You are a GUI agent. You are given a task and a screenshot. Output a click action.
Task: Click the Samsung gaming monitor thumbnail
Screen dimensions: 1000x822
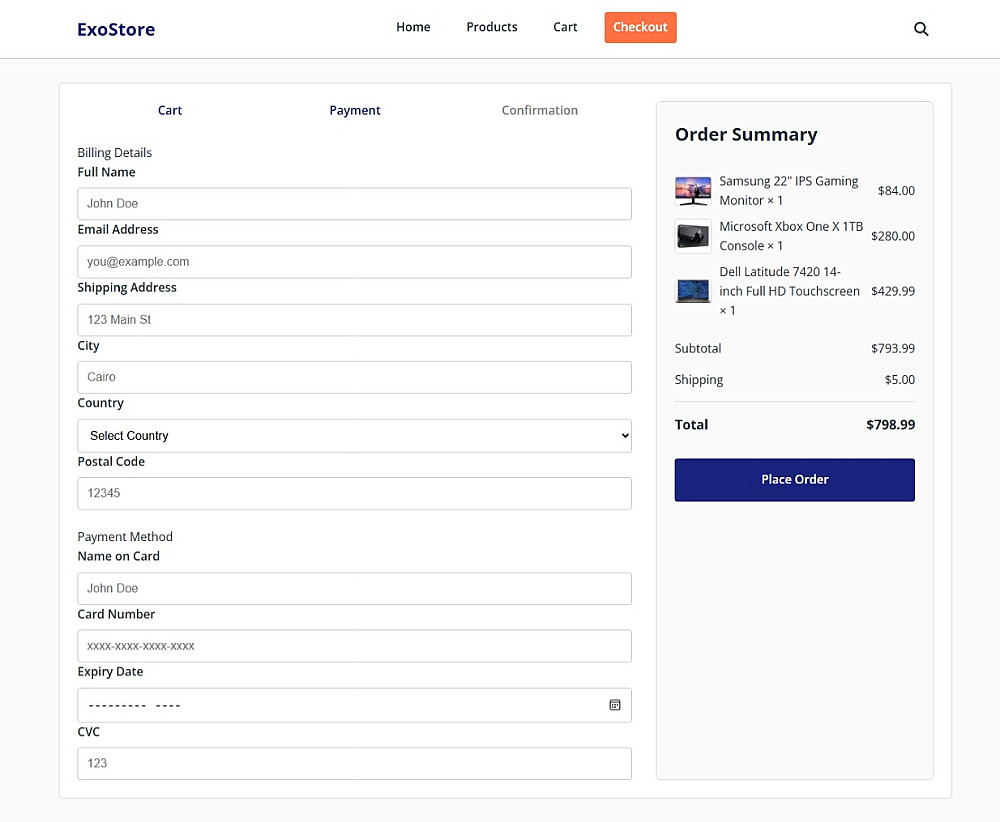693,191
